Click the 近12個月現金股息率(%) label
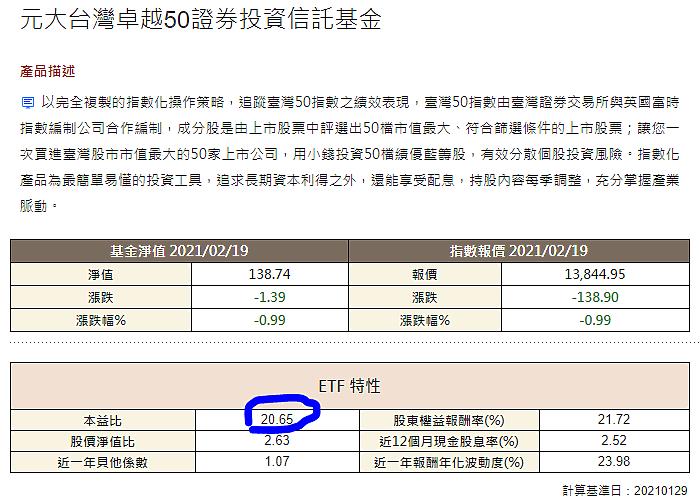 click(449, 441)
